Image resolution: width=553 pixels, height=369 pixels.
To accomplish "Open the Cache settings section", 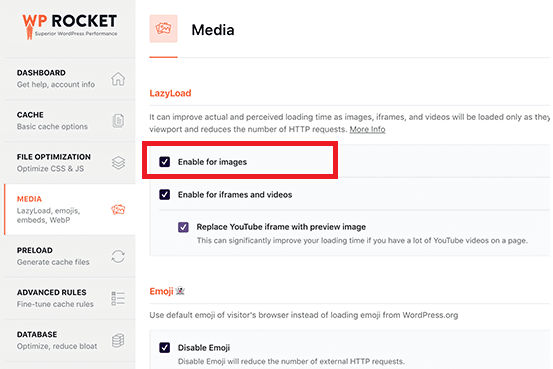I will 70,121.
